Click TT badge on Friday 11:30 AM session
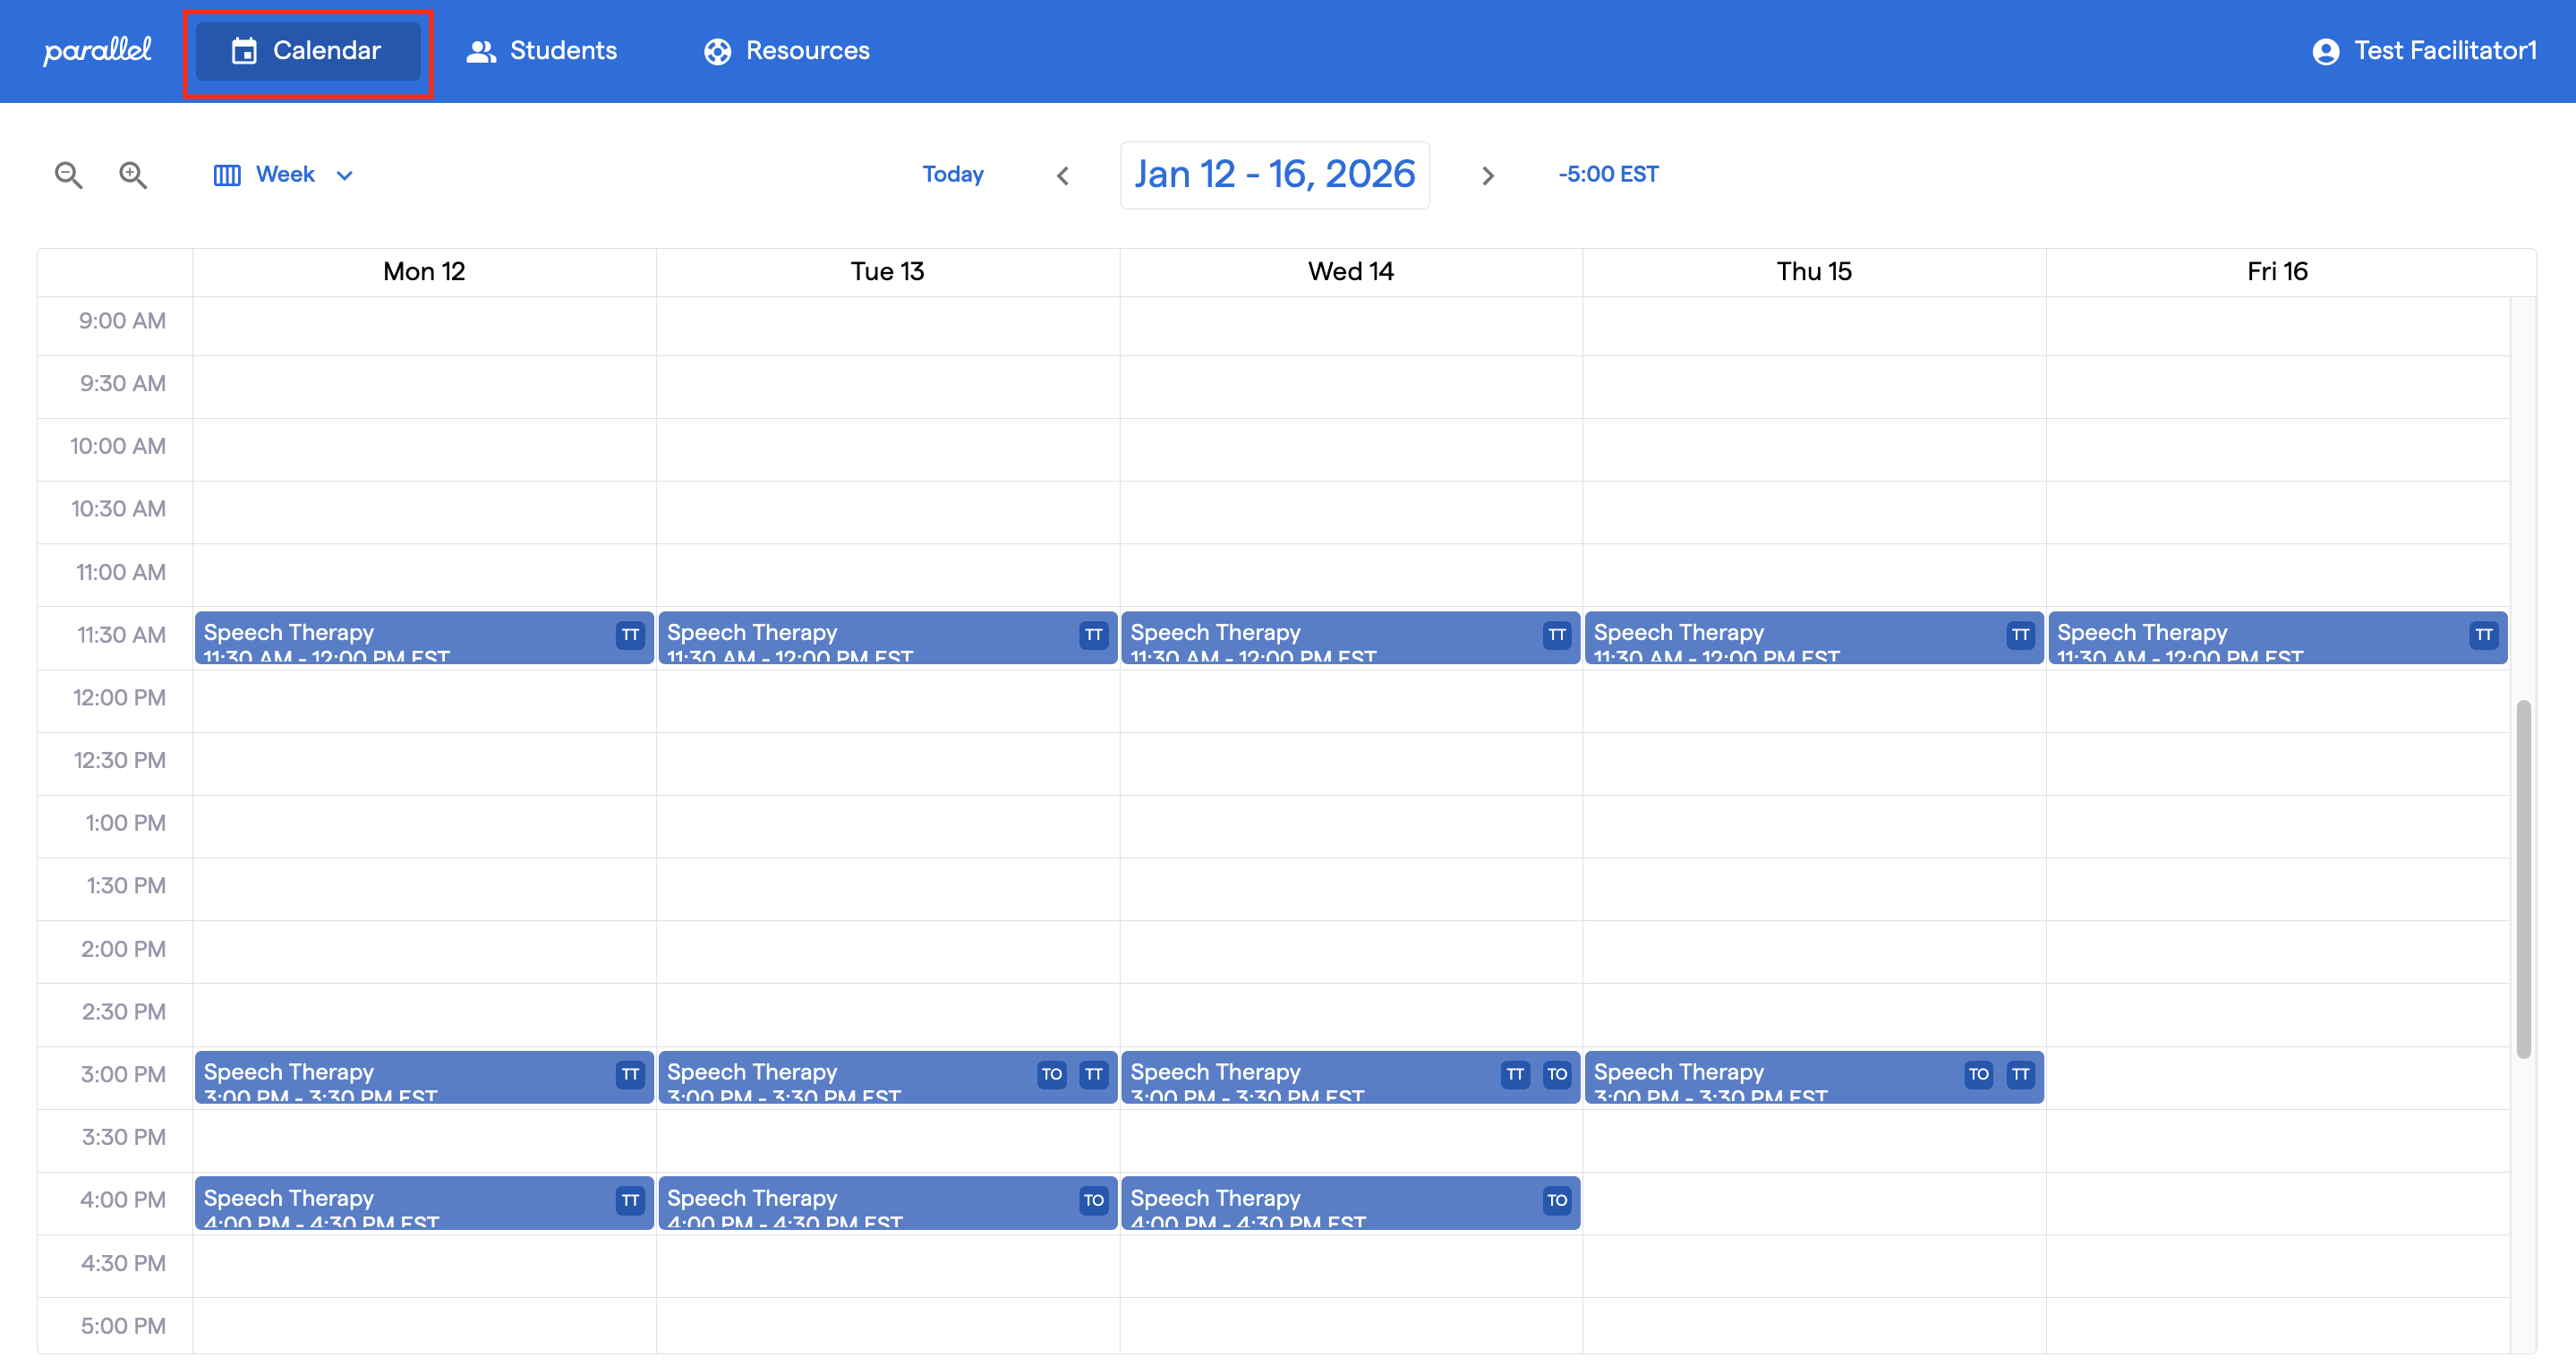Image resolution: width=2576 pixels, height=1366 pixels. point(2483,635)
